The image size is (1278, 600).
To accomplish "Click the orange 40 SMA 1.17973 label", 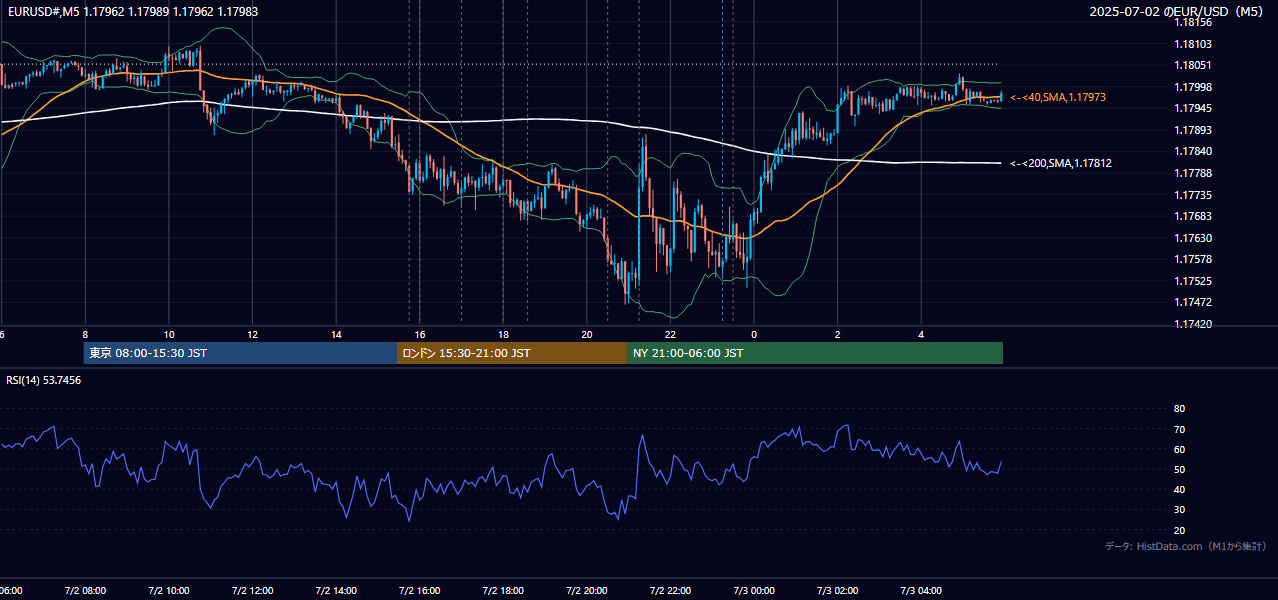I will pos(1058,97).
